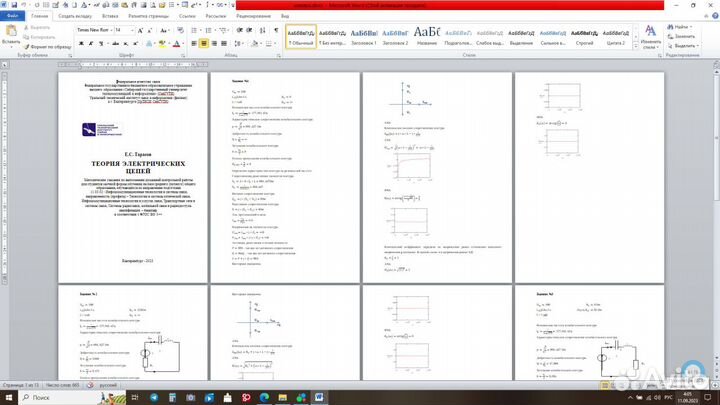Open the Times New Roman font dropdown
Screen dimensions: 720x405
coord(93,31)
